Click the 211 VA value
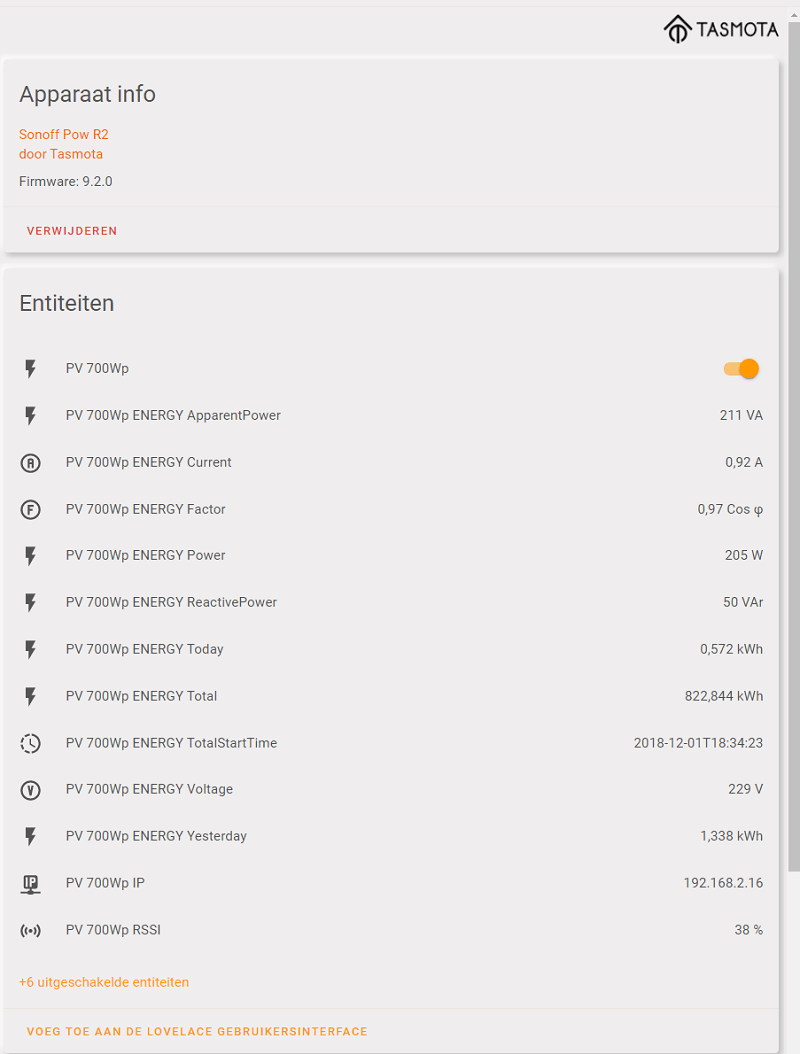The width and height of the screenshot is (800, 1054). point(742,415)
